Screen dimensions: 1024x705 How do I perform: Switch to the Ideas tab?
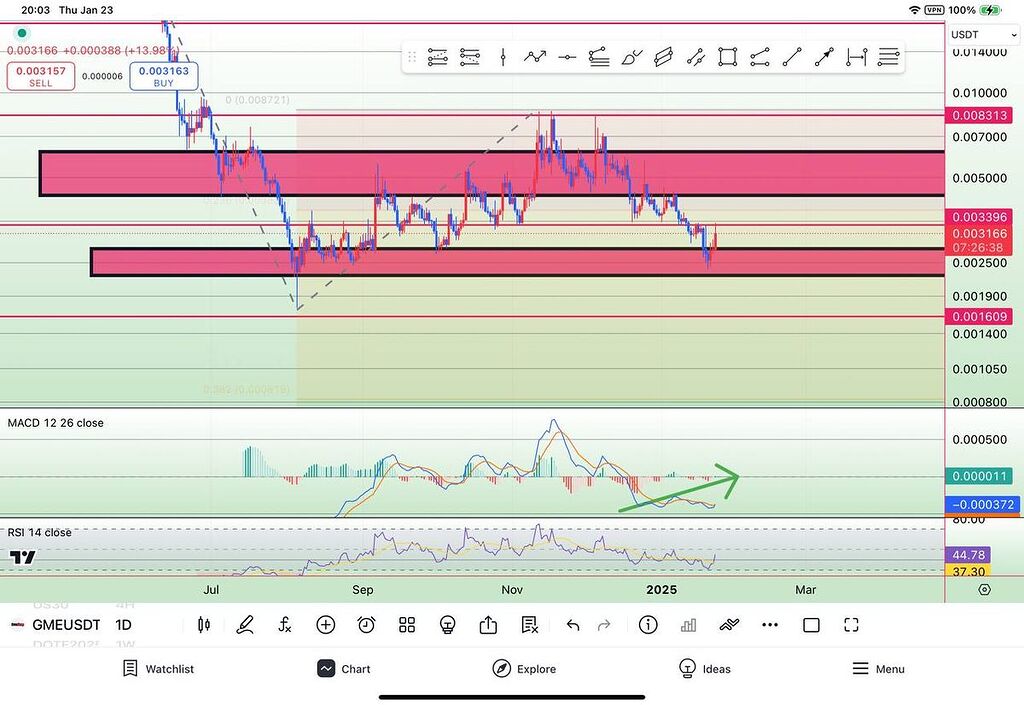pos(707,669)
